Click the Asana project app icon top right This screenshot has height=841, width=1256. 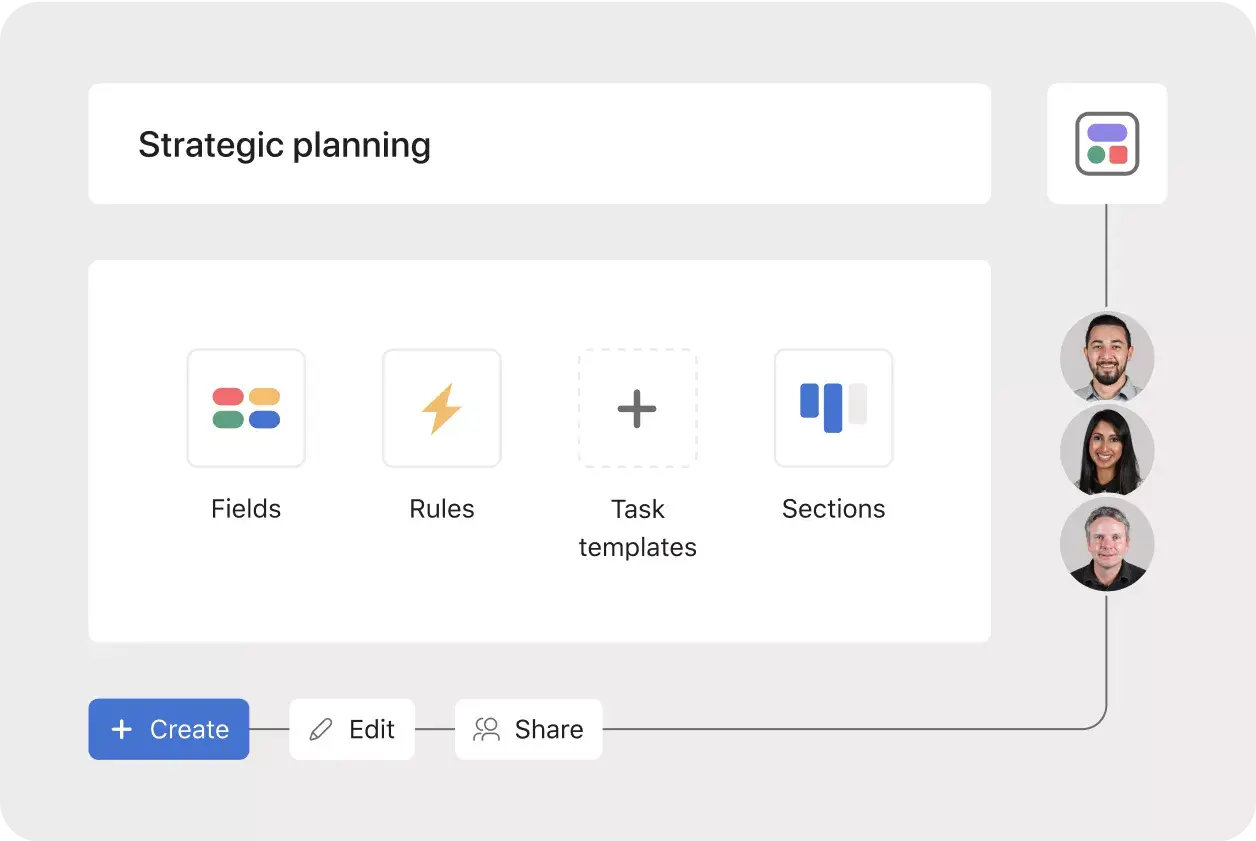click(1107, 143)
